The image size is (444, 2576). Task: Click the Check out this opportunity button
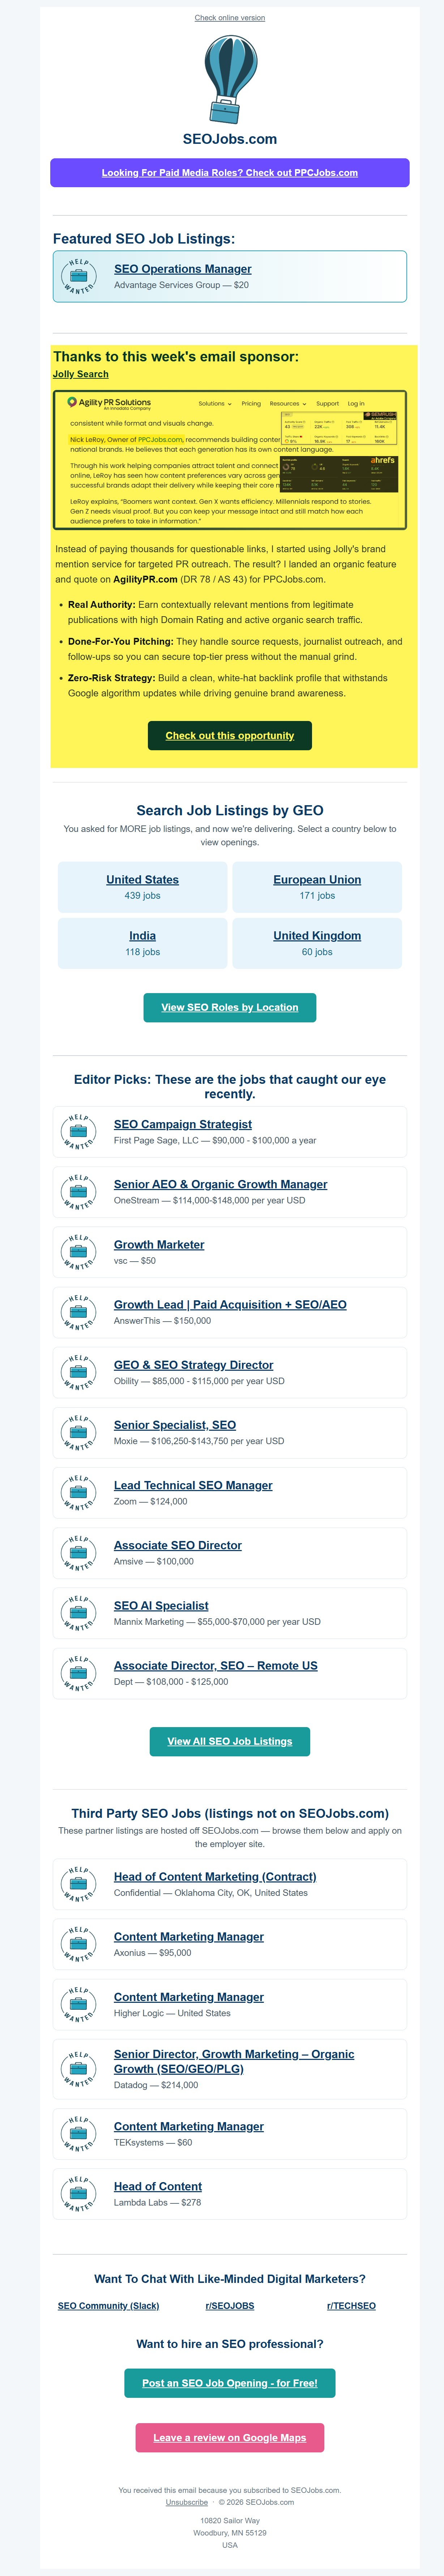(230, 736)
